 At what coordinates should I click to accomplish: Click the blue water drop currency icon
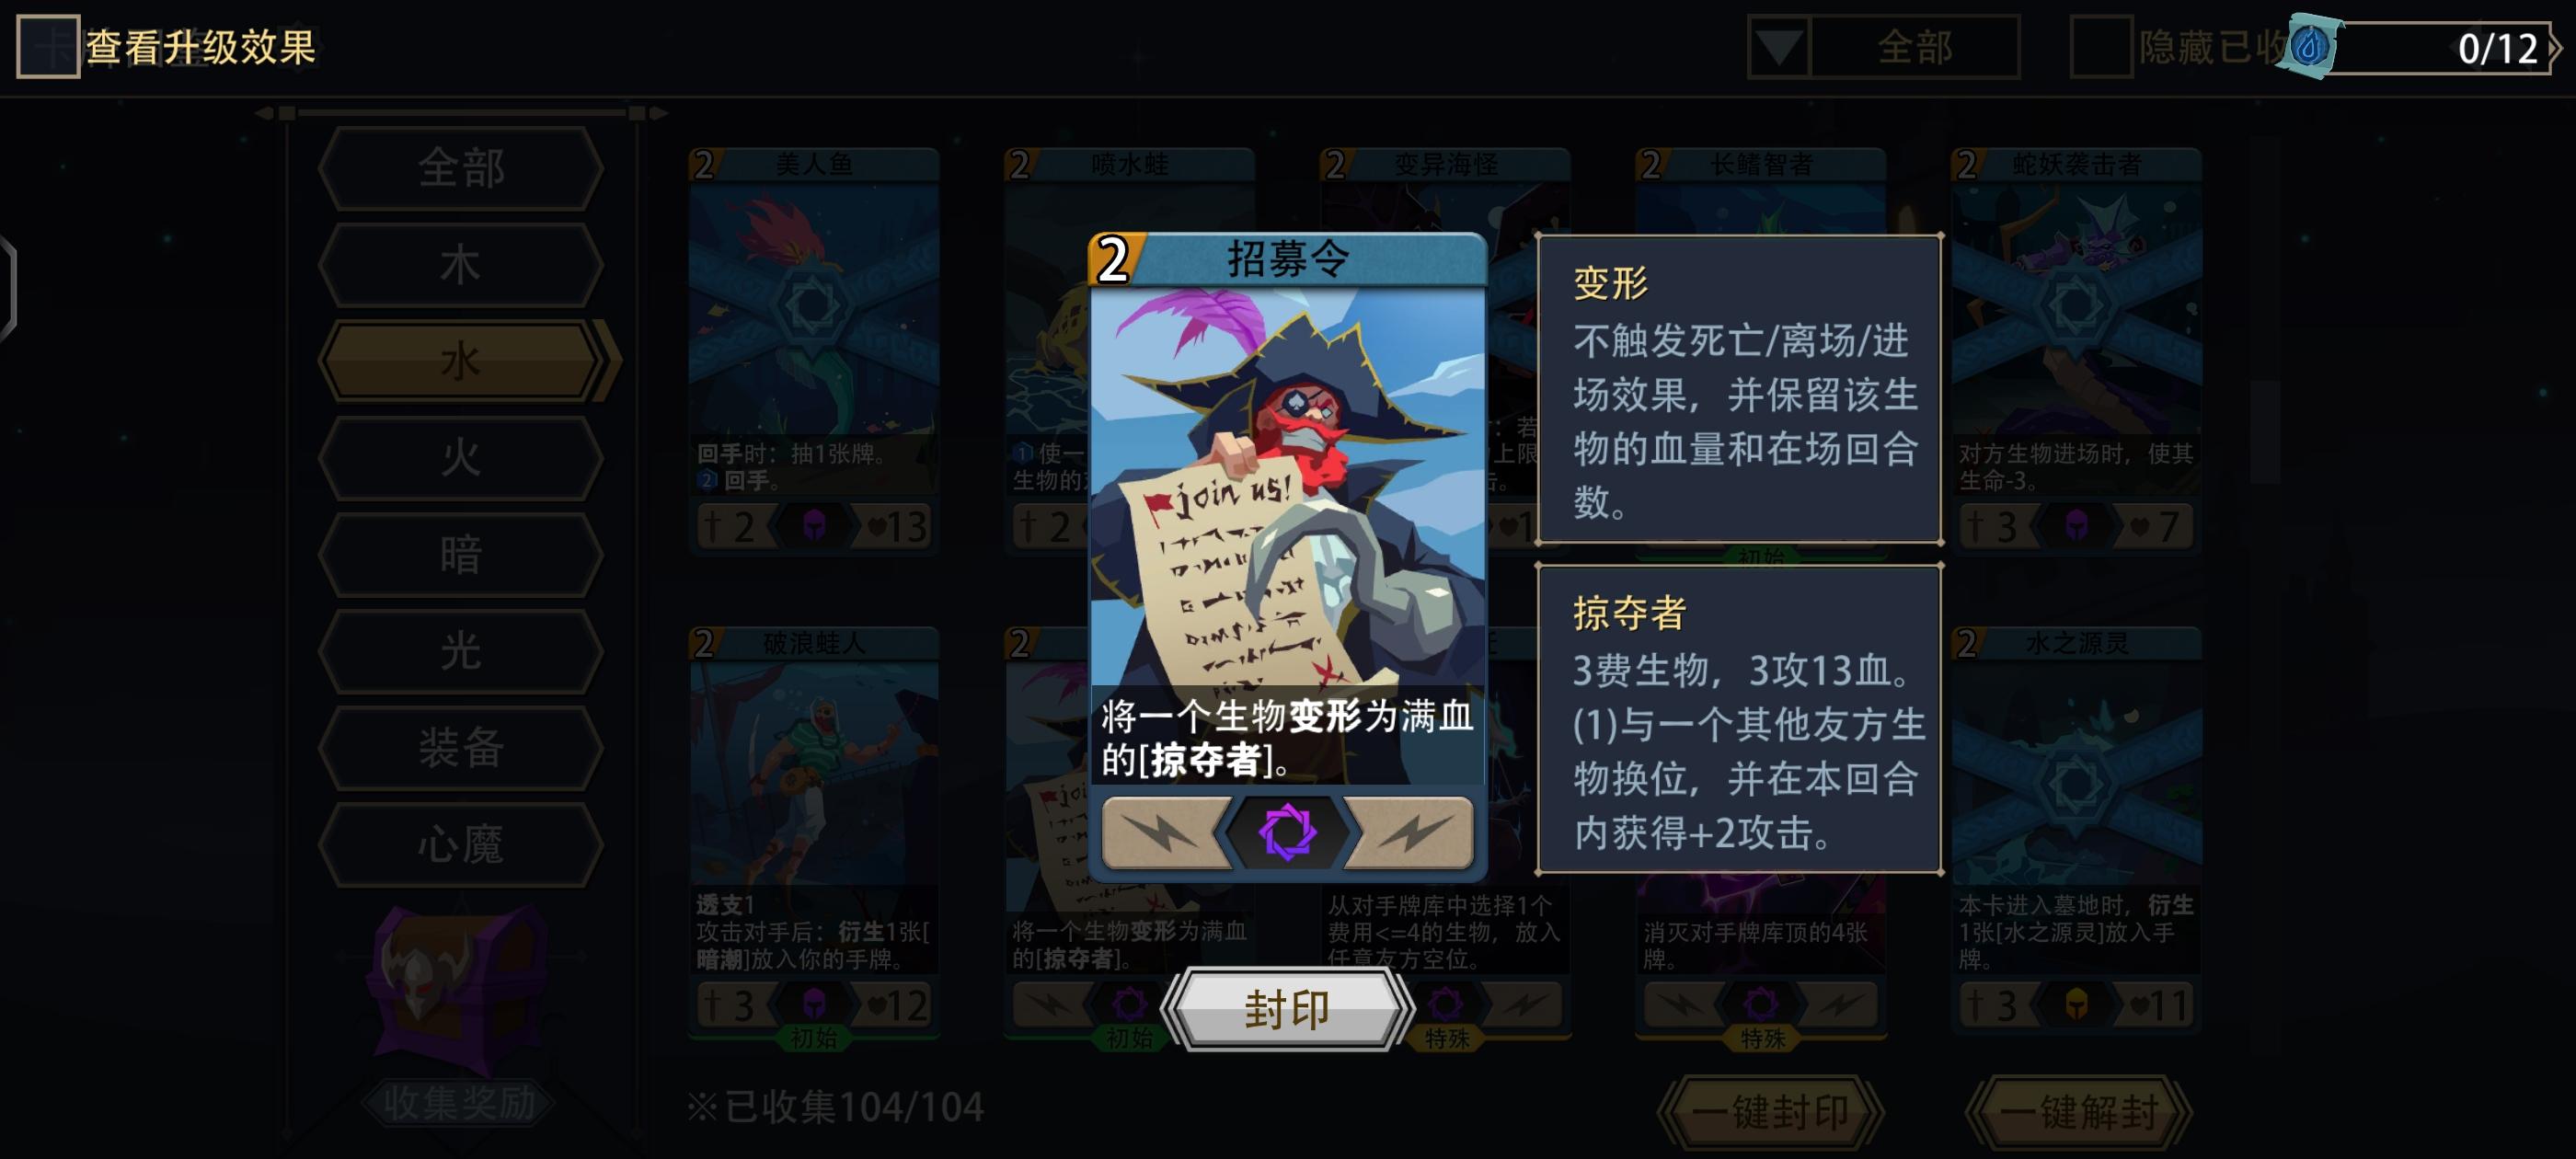(x=2310, y=47)
